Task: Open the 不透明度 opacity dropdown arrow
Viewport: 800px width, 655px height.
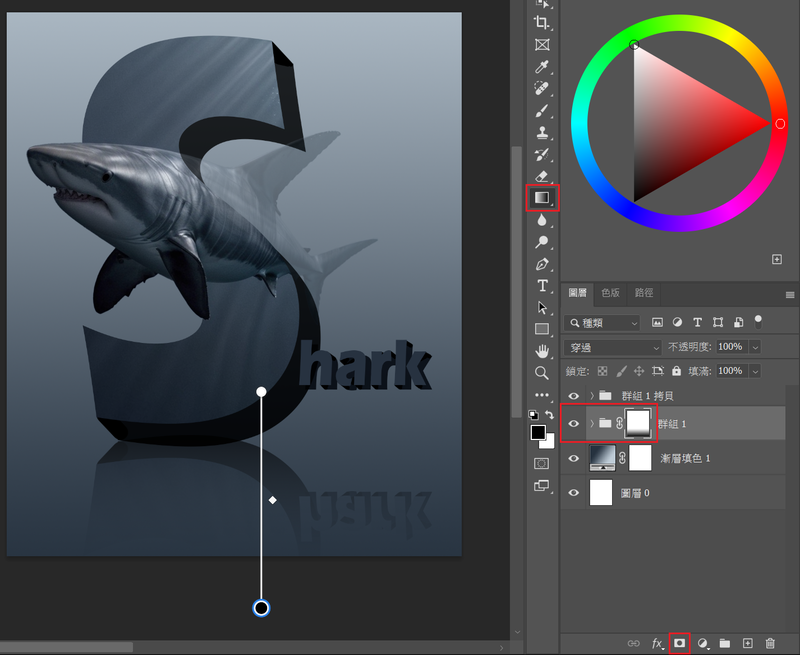Action: (755, 347)
